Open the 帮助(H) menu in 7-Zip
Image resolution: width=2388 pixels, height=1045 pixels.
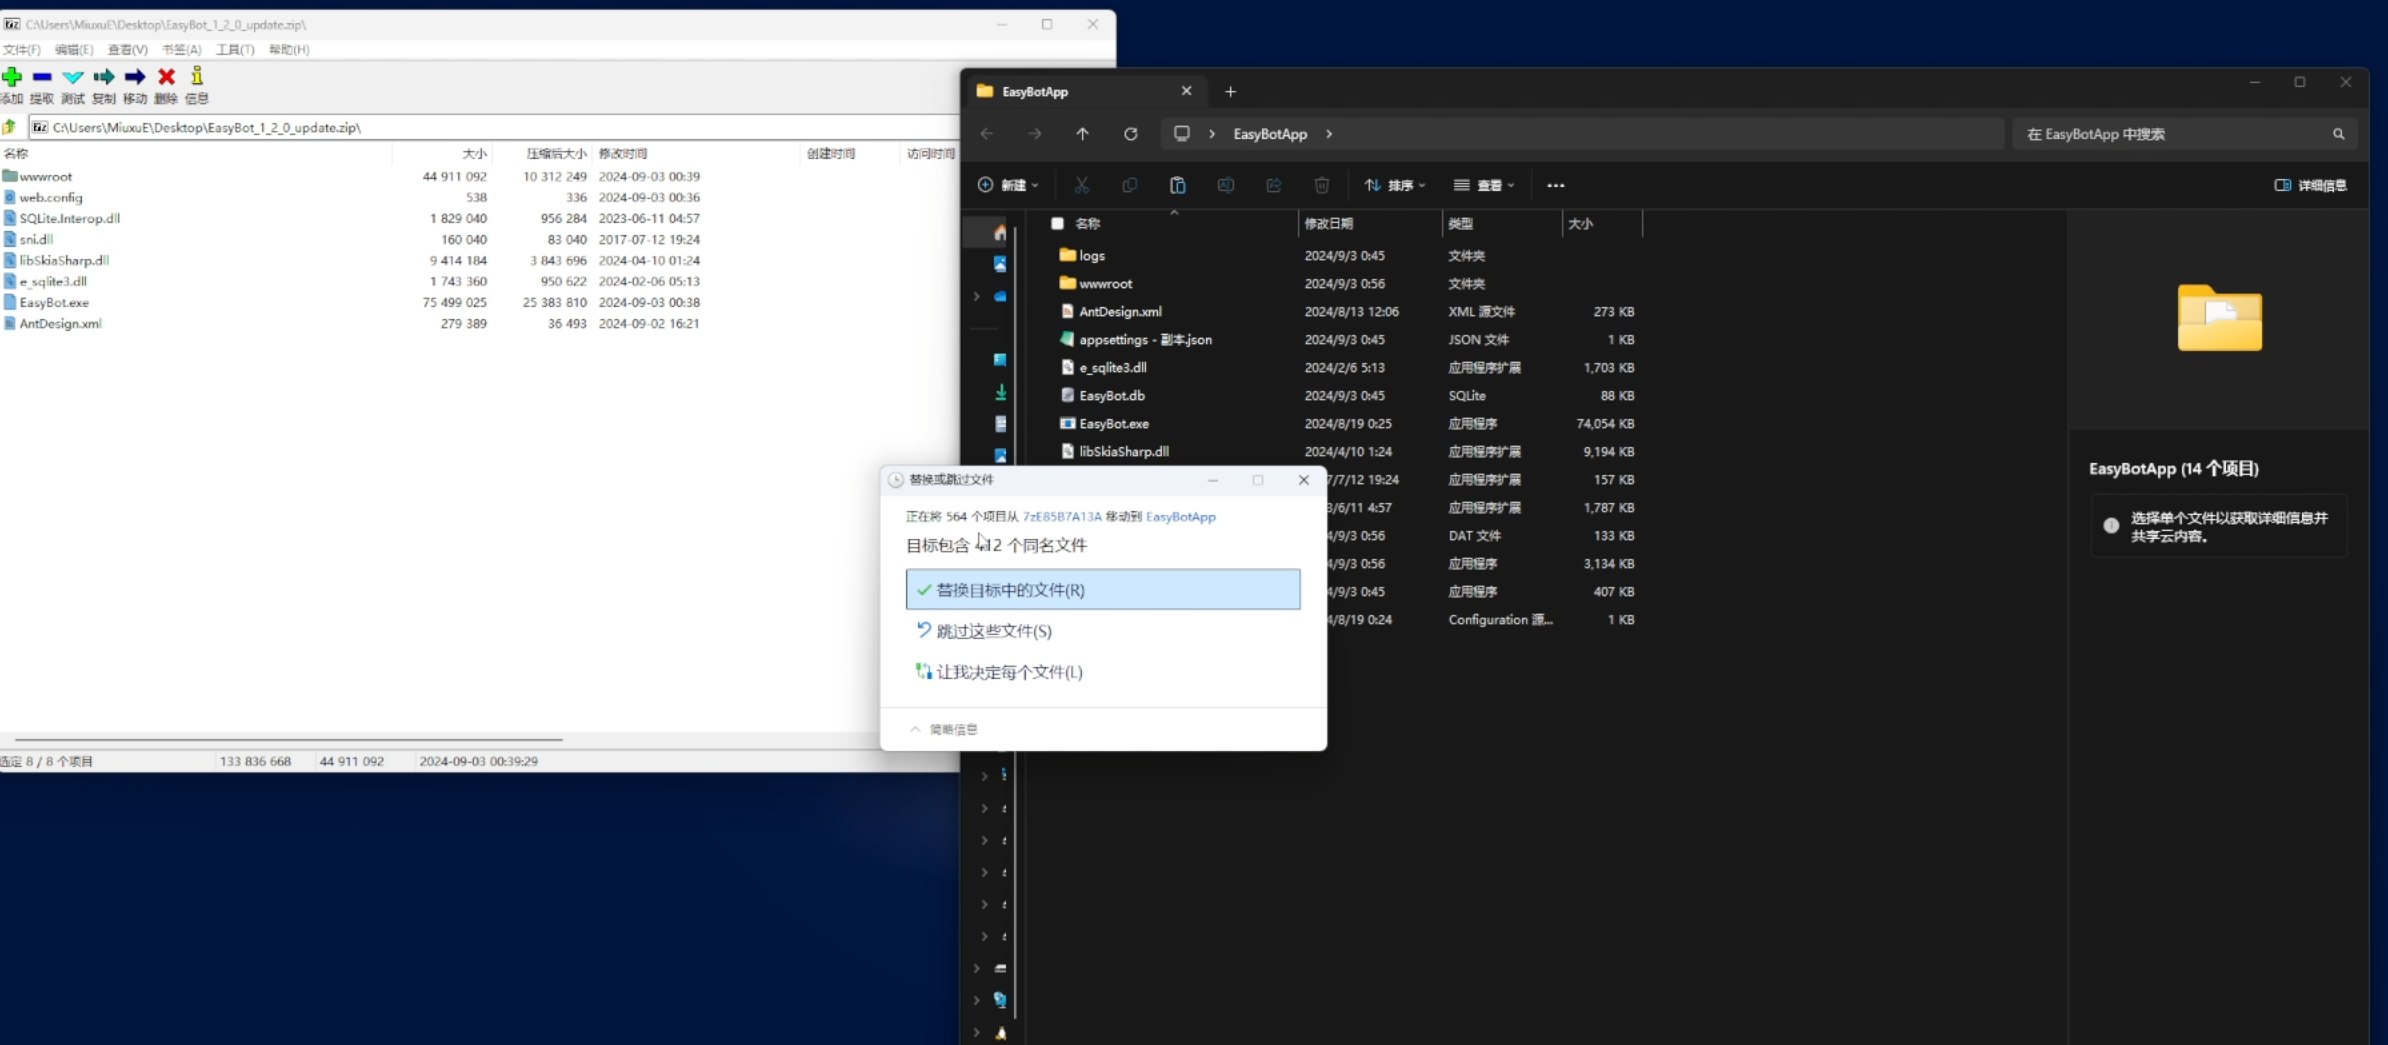click(289, 50)
